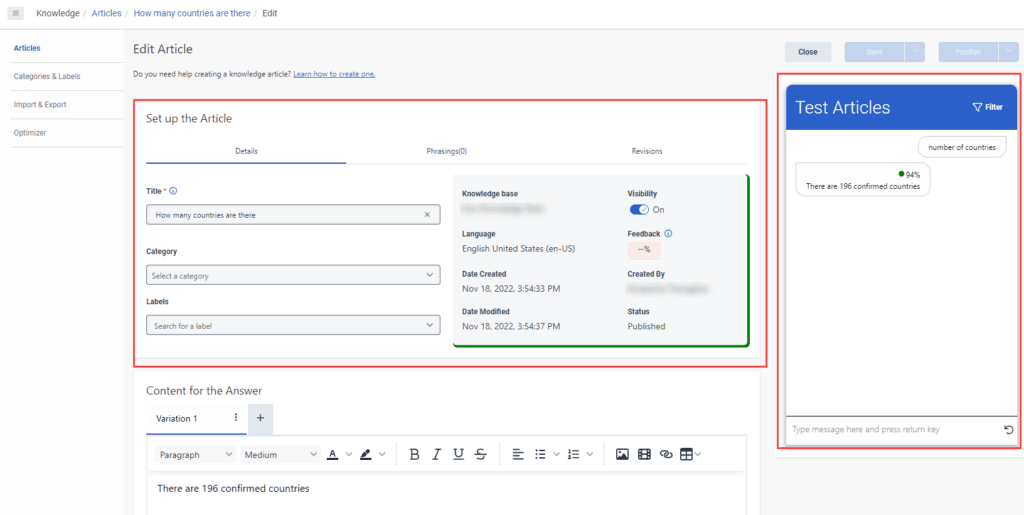Viewport: 1024px width, 515px height.
Task: Click the test message input field
Action: coord(890,430)
